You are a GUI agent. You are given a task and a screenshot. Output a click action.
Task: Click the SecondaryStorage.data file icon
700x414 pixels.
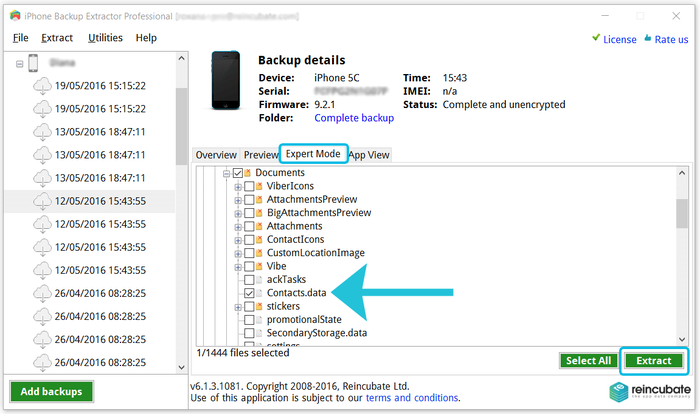(x=259, y=334)
